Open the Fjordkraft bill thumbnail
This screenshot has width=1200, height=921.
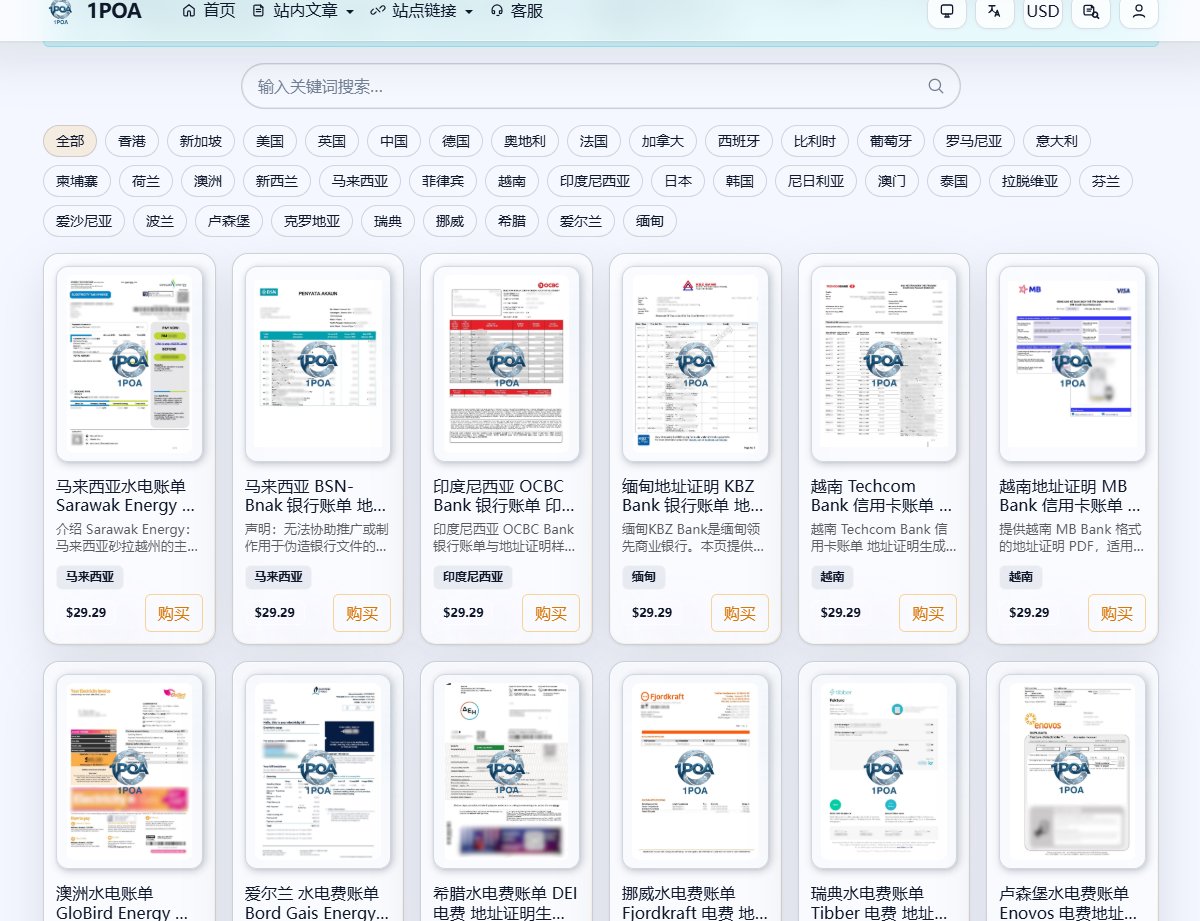[x=695, y=771]
